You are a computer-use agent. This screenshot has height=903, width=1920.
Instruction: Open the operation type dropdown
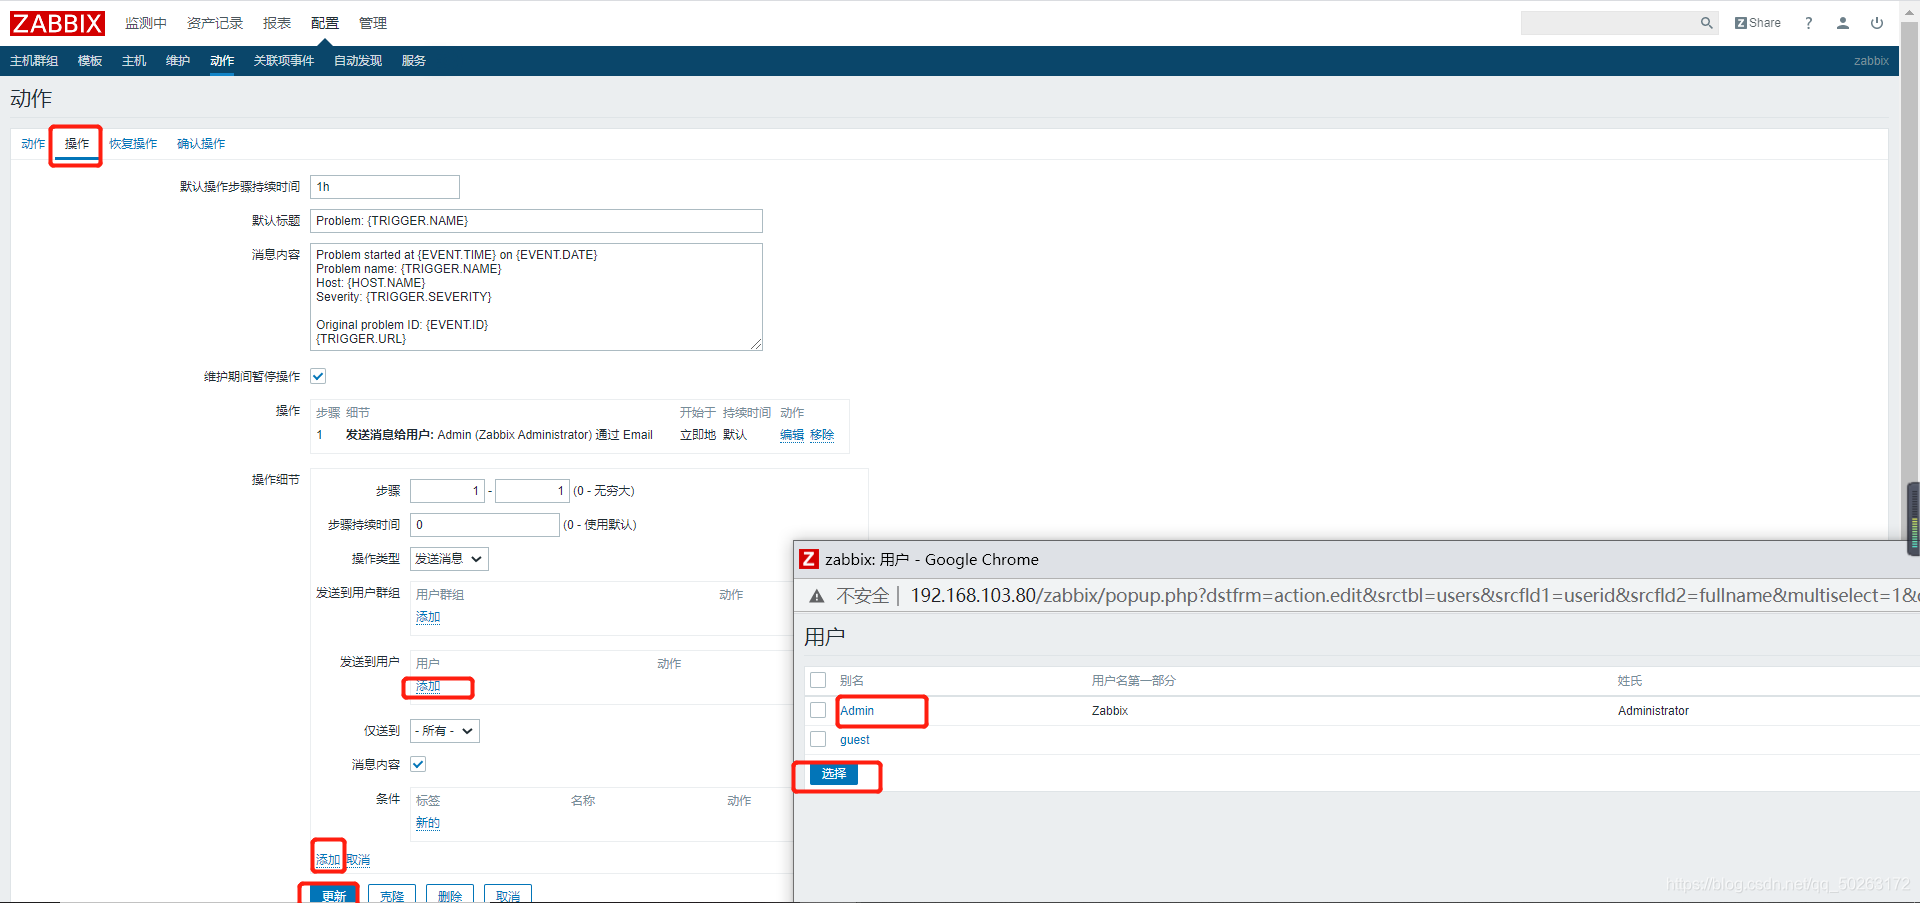[x=449, y=559]
